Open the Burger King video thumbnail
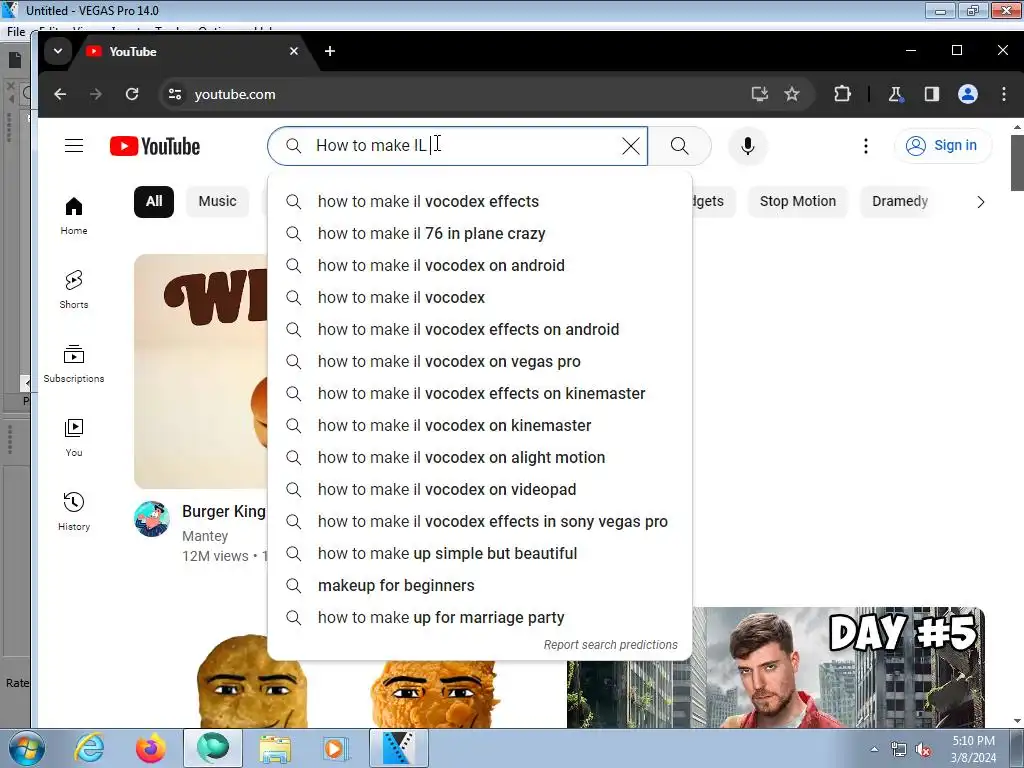Screen dimensions: 1024x768 pyautogui.click(x=200, y=371)
